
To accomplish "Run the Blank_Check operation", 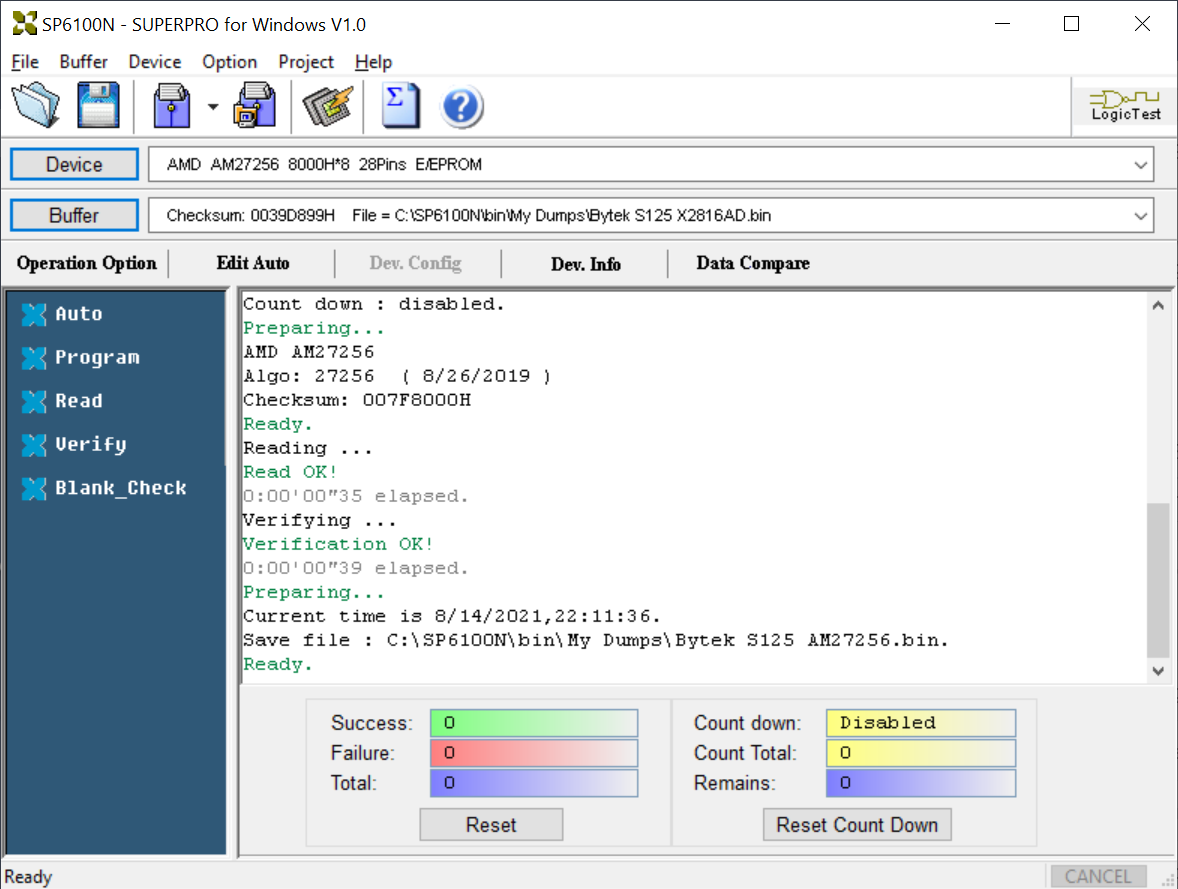I will (x=120, y=488).
